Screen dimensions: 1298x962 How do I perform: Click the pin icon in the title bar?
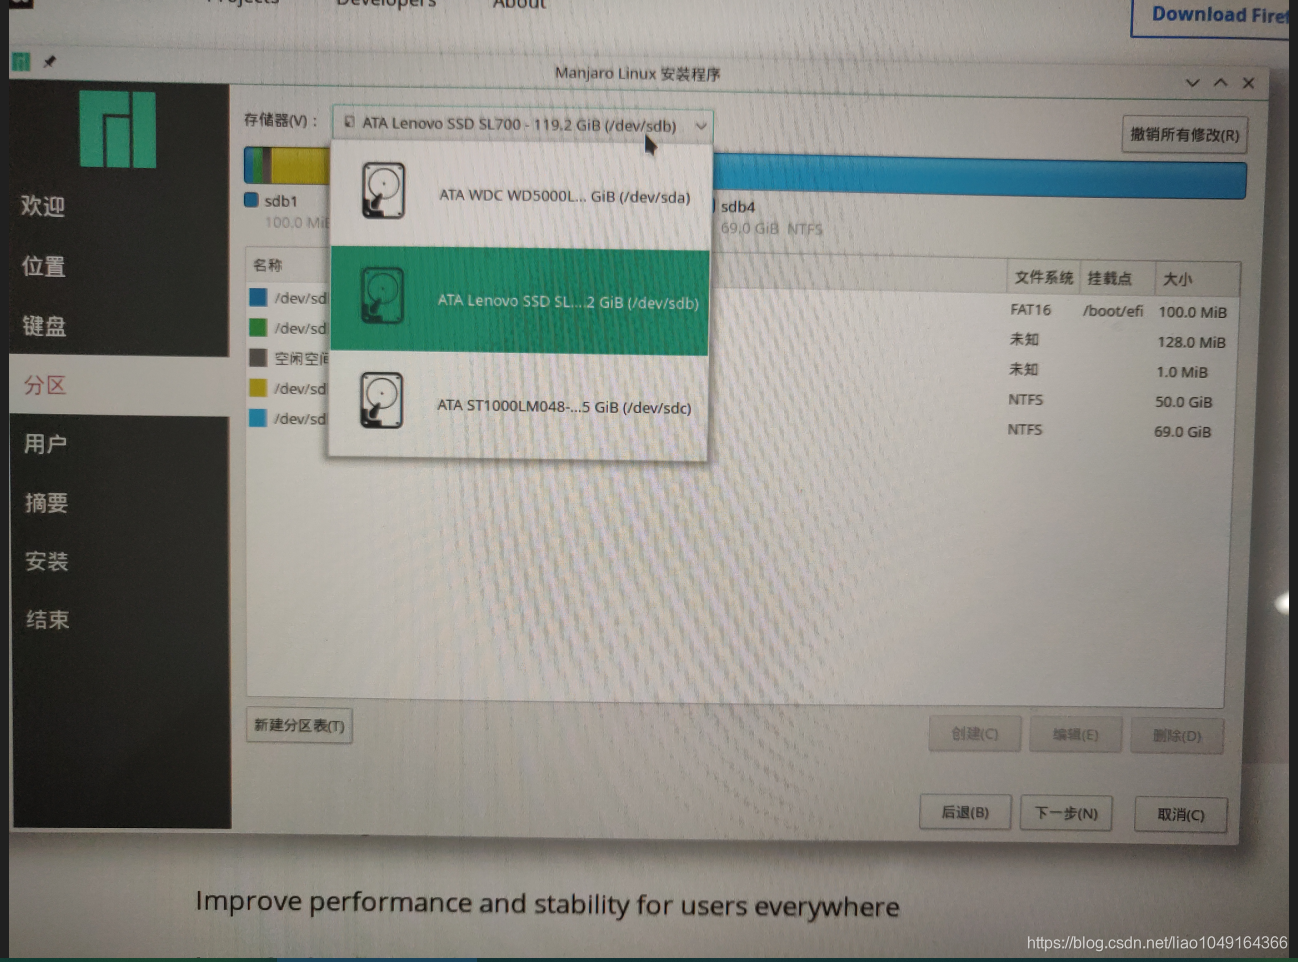49,62
